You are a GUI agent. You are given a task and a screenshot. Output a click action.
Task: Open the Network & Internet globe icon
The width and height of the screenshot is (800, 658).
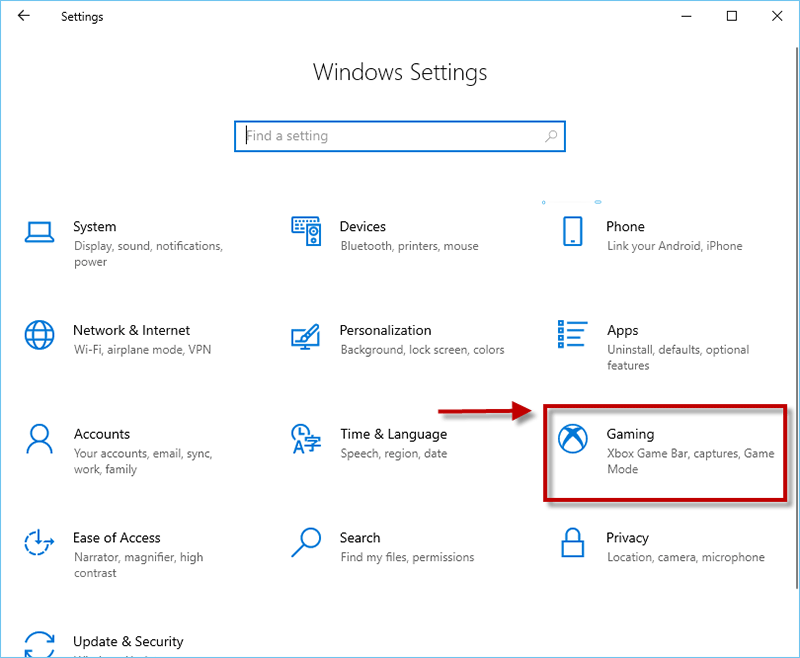tap(39, 335)
